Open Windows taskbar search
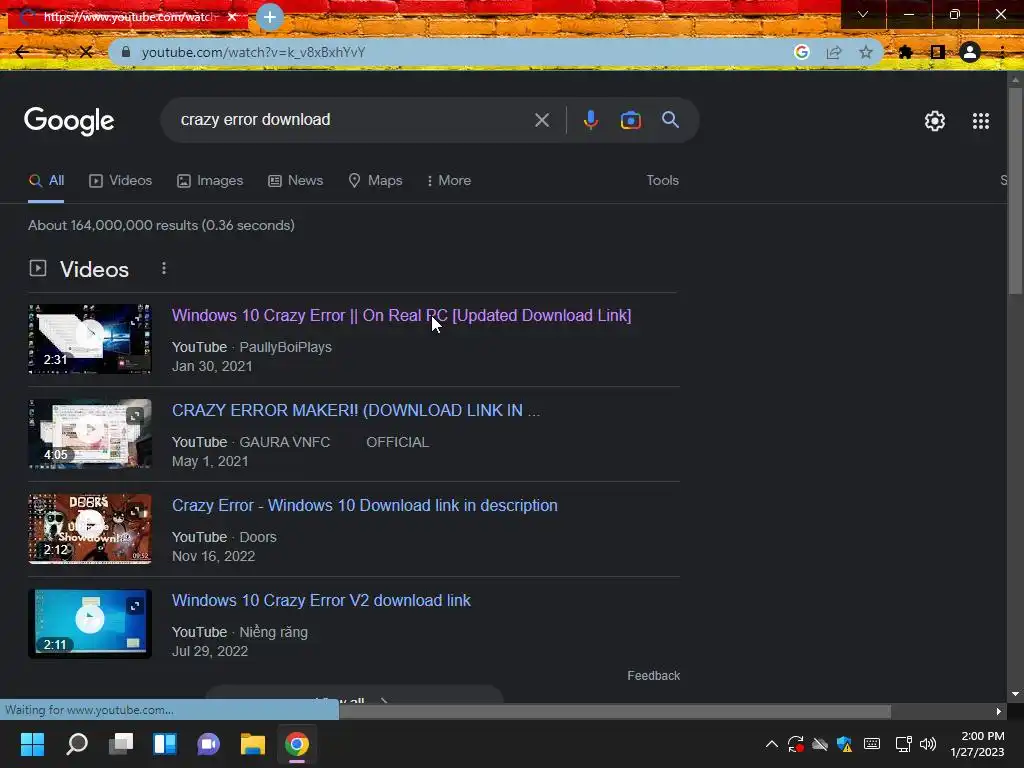Image resolution: width=1024 pixels, height=768 pixels. tap(76, 744)
